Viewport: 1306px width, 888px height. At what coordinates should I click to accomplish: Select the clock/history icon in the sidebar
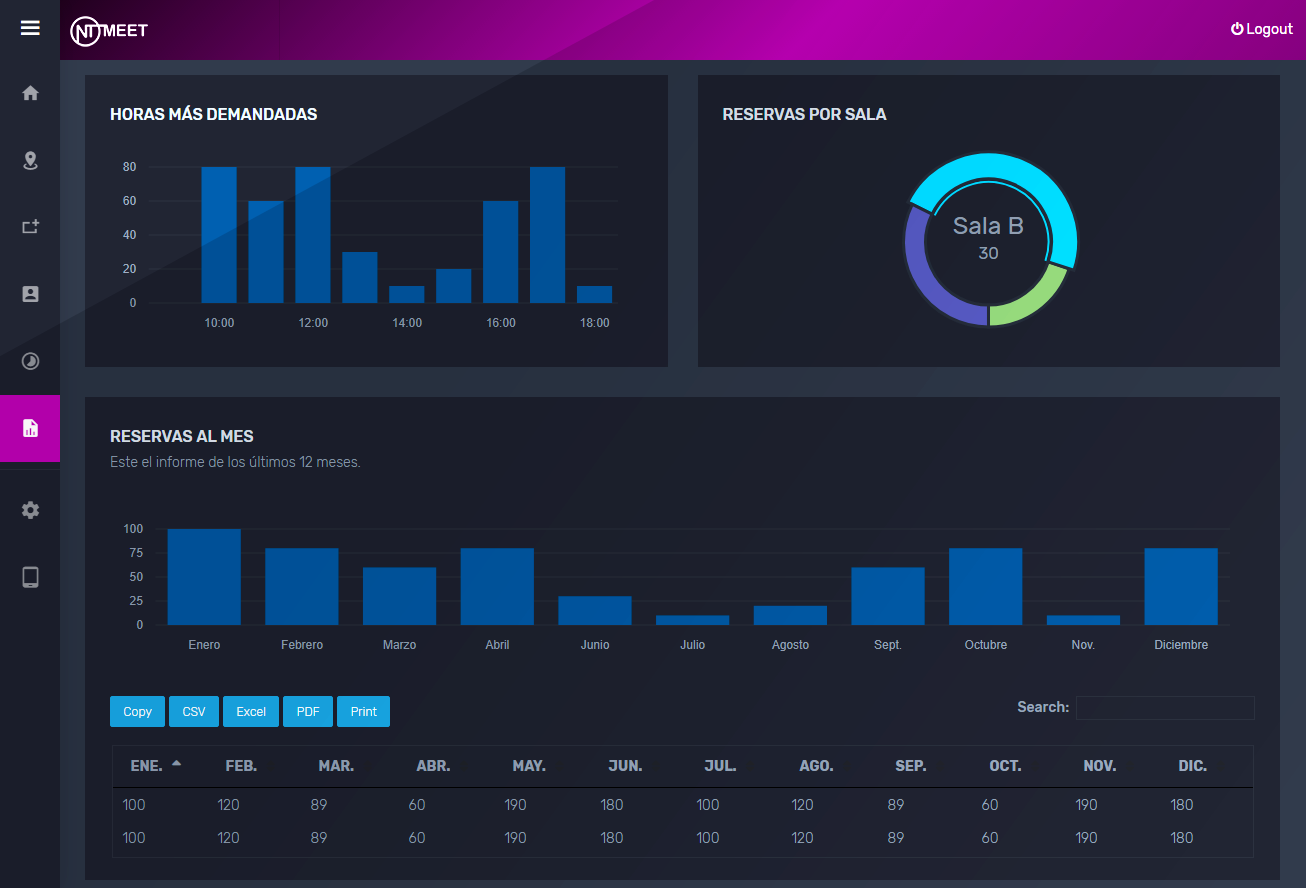(x=30, y=361)
